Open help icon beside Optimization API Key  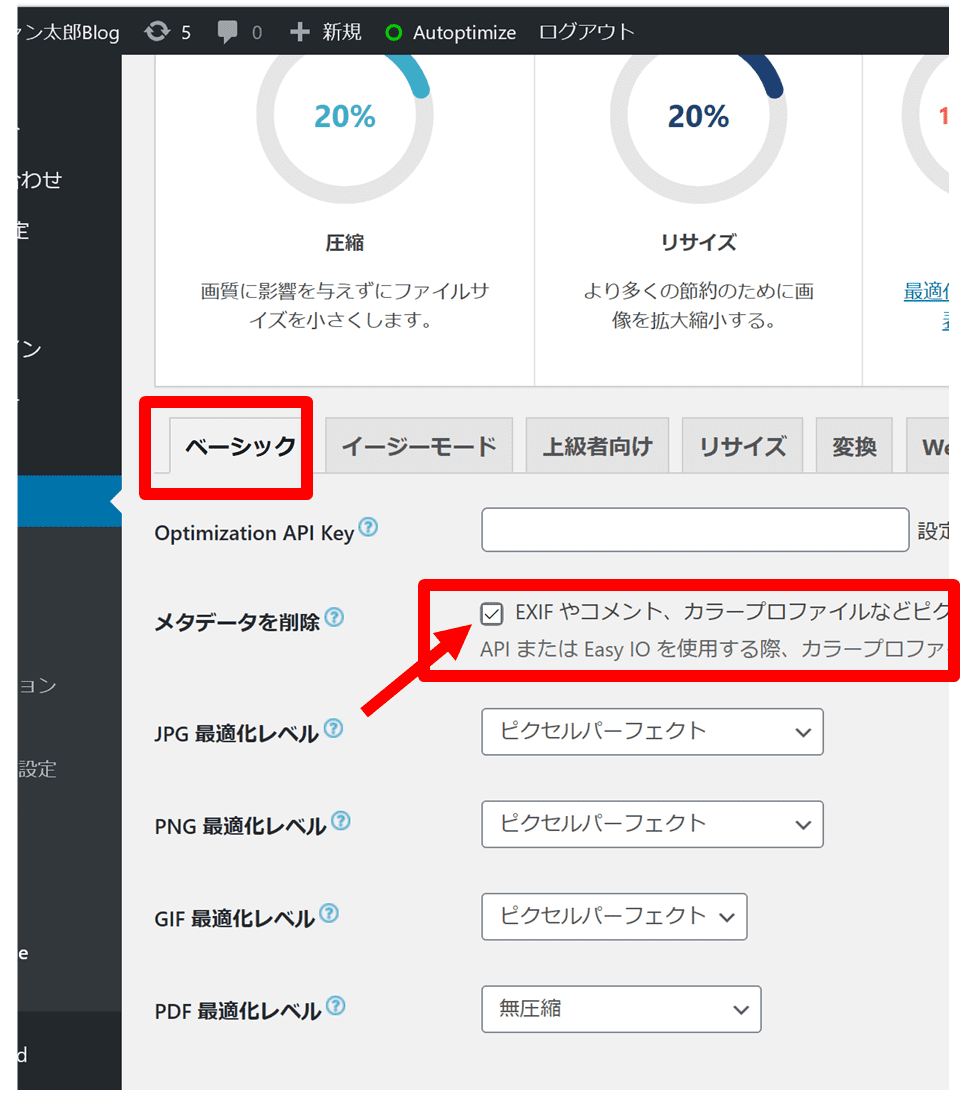[368, 527]
